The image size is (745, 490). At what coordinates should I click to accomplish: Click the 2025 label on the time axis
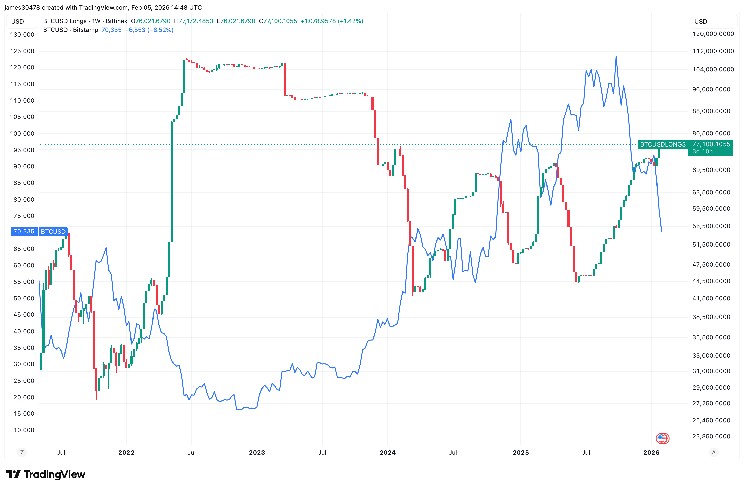pos(520,453)
